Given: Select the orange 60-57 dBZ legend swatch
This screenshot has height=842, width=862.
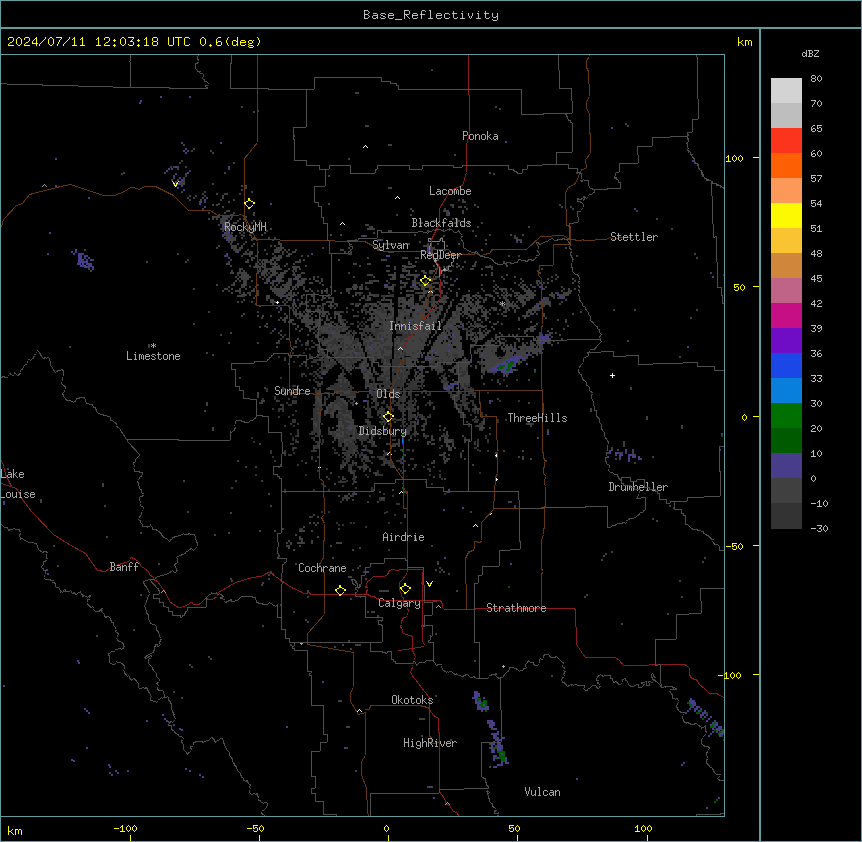Looking at the screenshot, I should pos(786,165).
